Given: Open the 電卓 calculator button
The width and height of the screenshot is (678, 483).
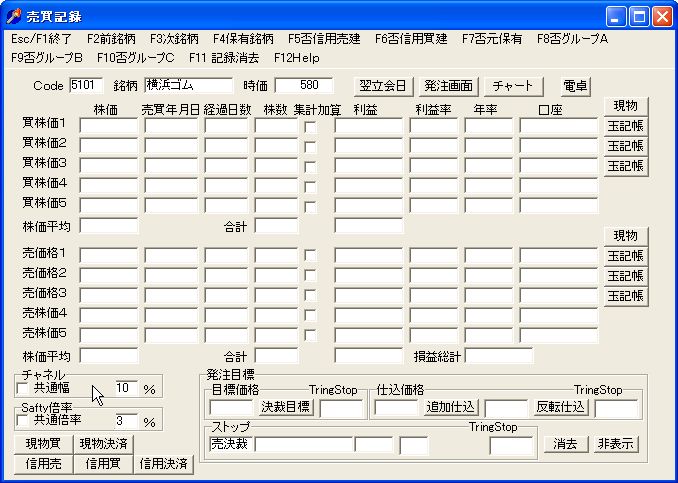Looking at the screenshot, I should click(x=575, y=86).
